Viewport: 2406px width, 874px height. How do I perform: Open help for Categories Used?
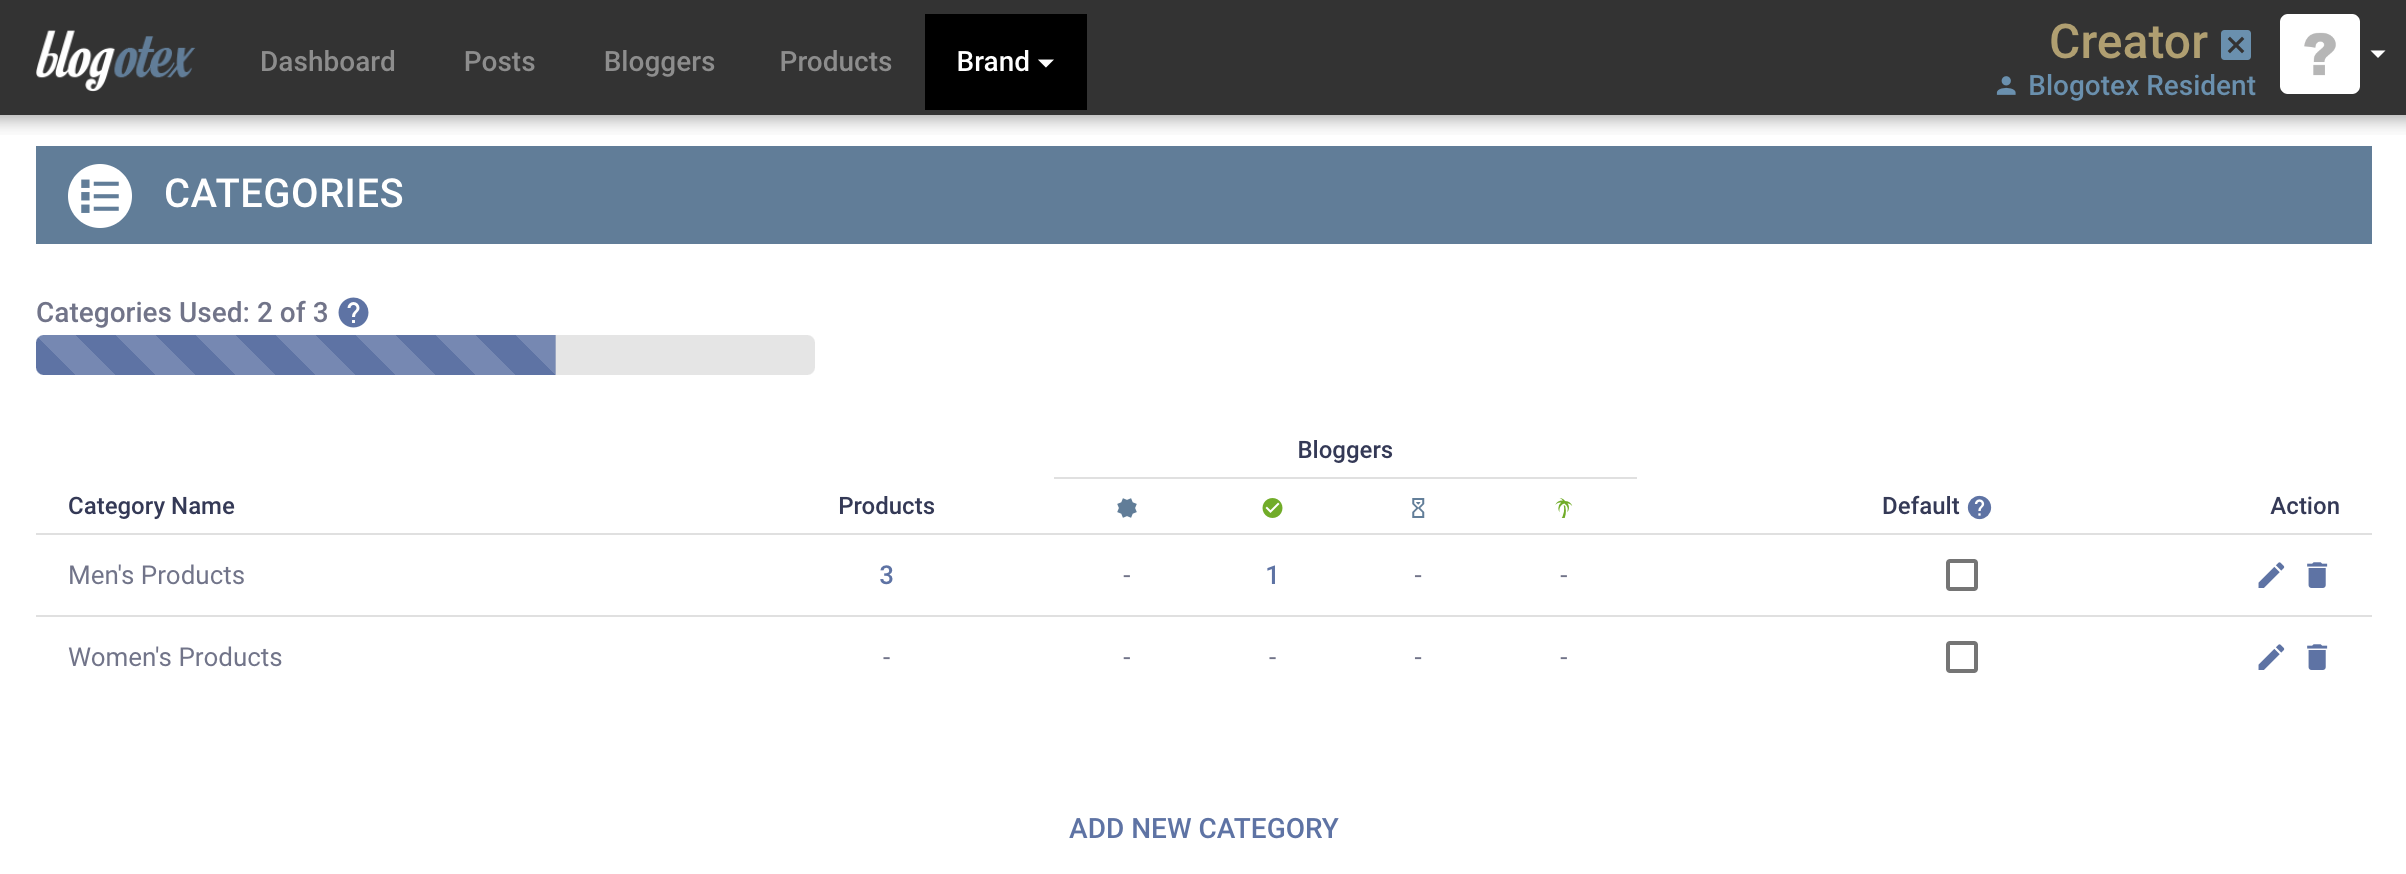[353, 313]
